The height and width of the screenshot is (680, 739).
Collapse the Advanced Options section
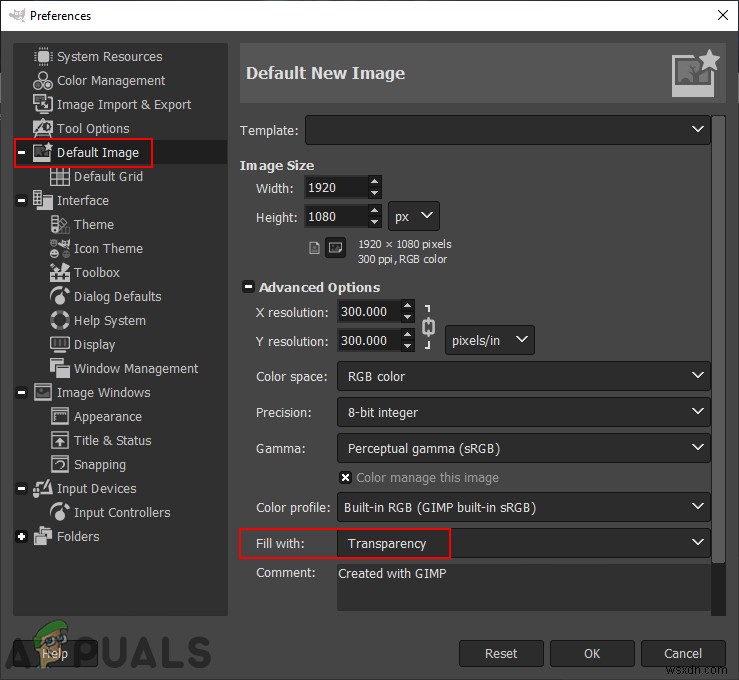tap(248, 287)
